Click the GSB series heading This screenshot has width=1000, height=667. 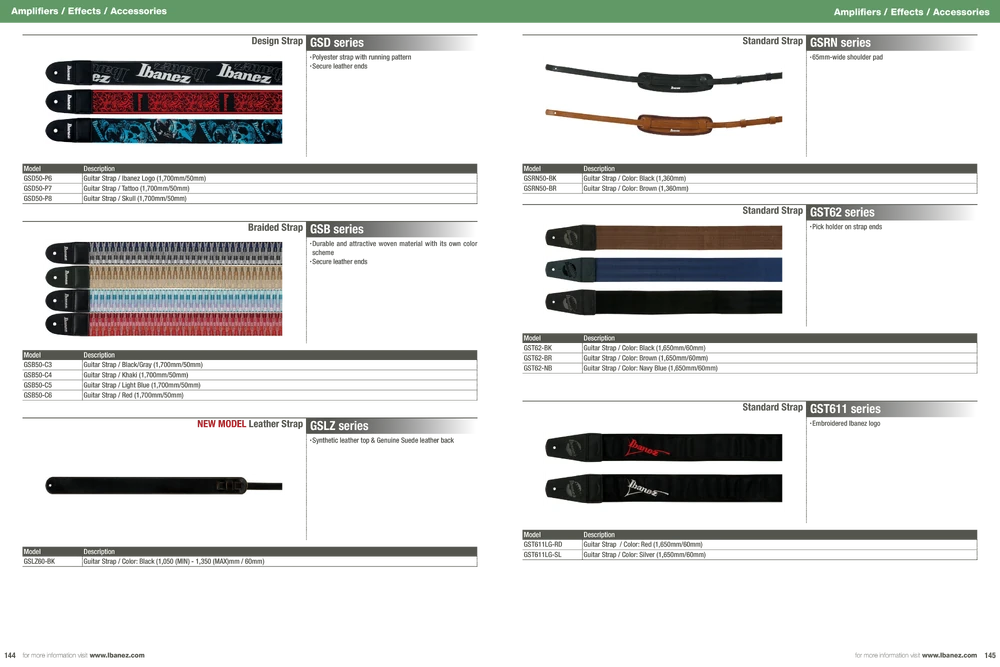click(x=337, y=229)
